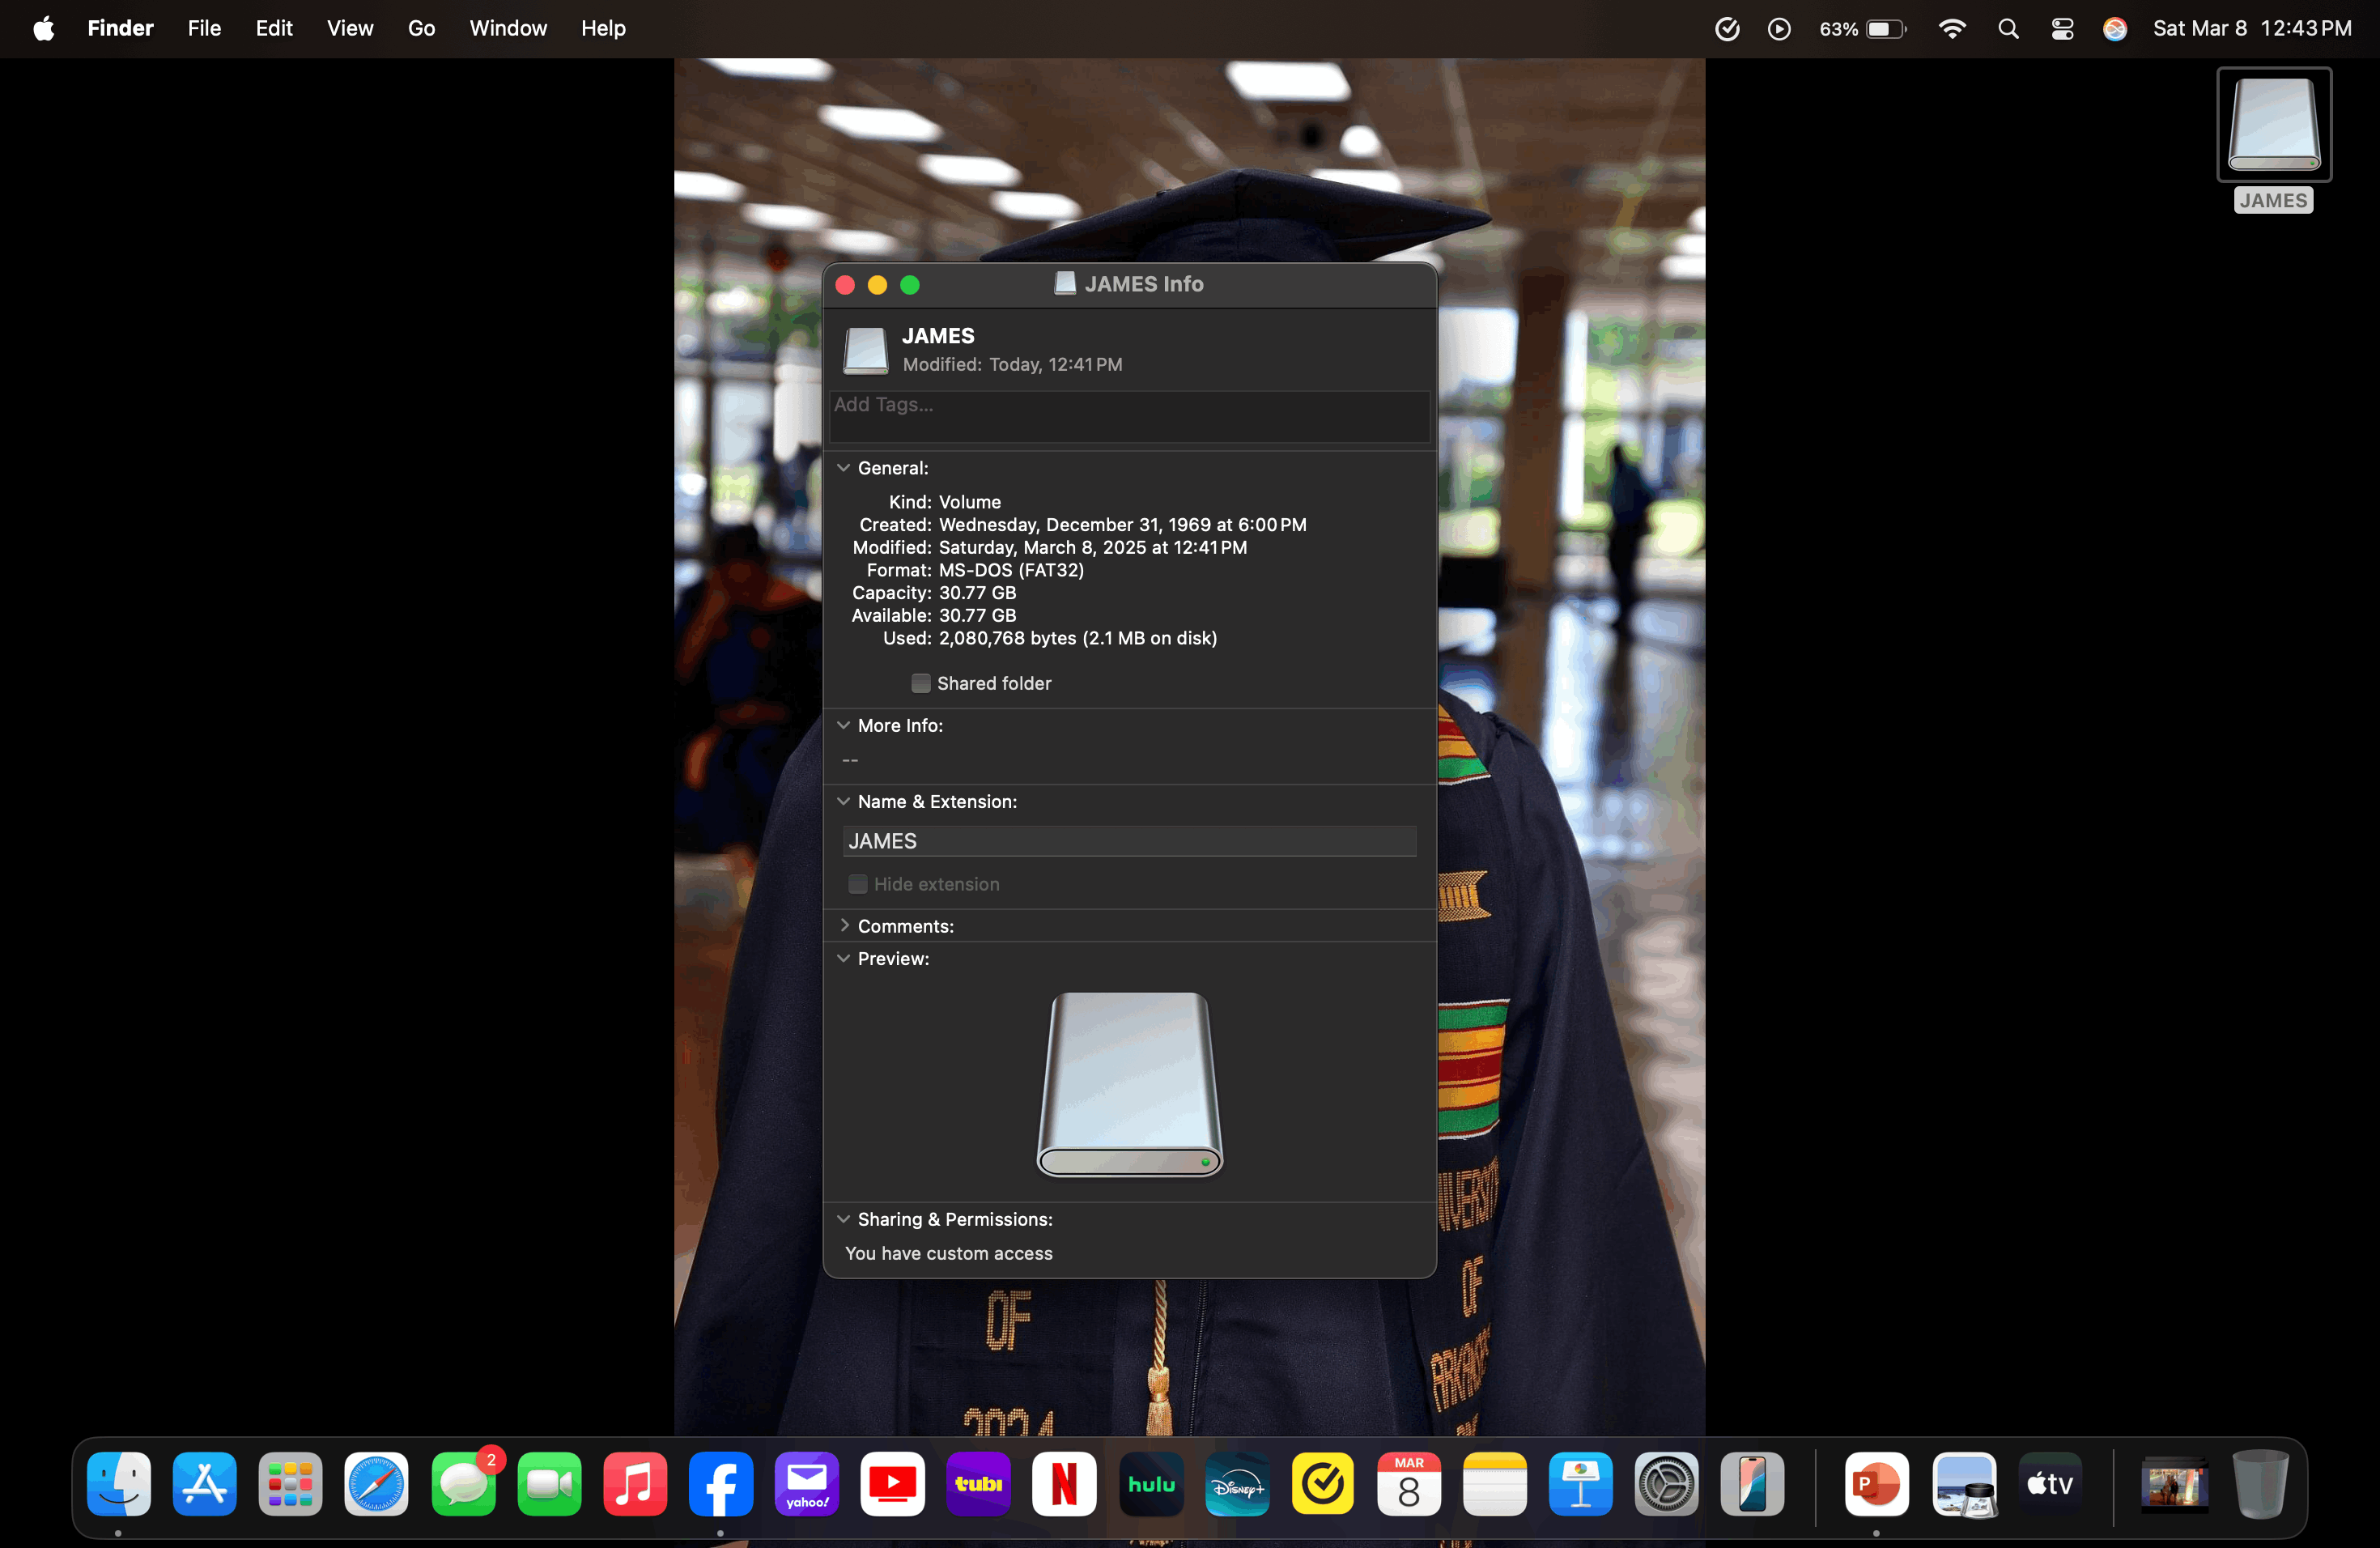Launch Netflix from the Dock
The width and height of the screenshot is (2380, 1548).
pos(1064,1483)
